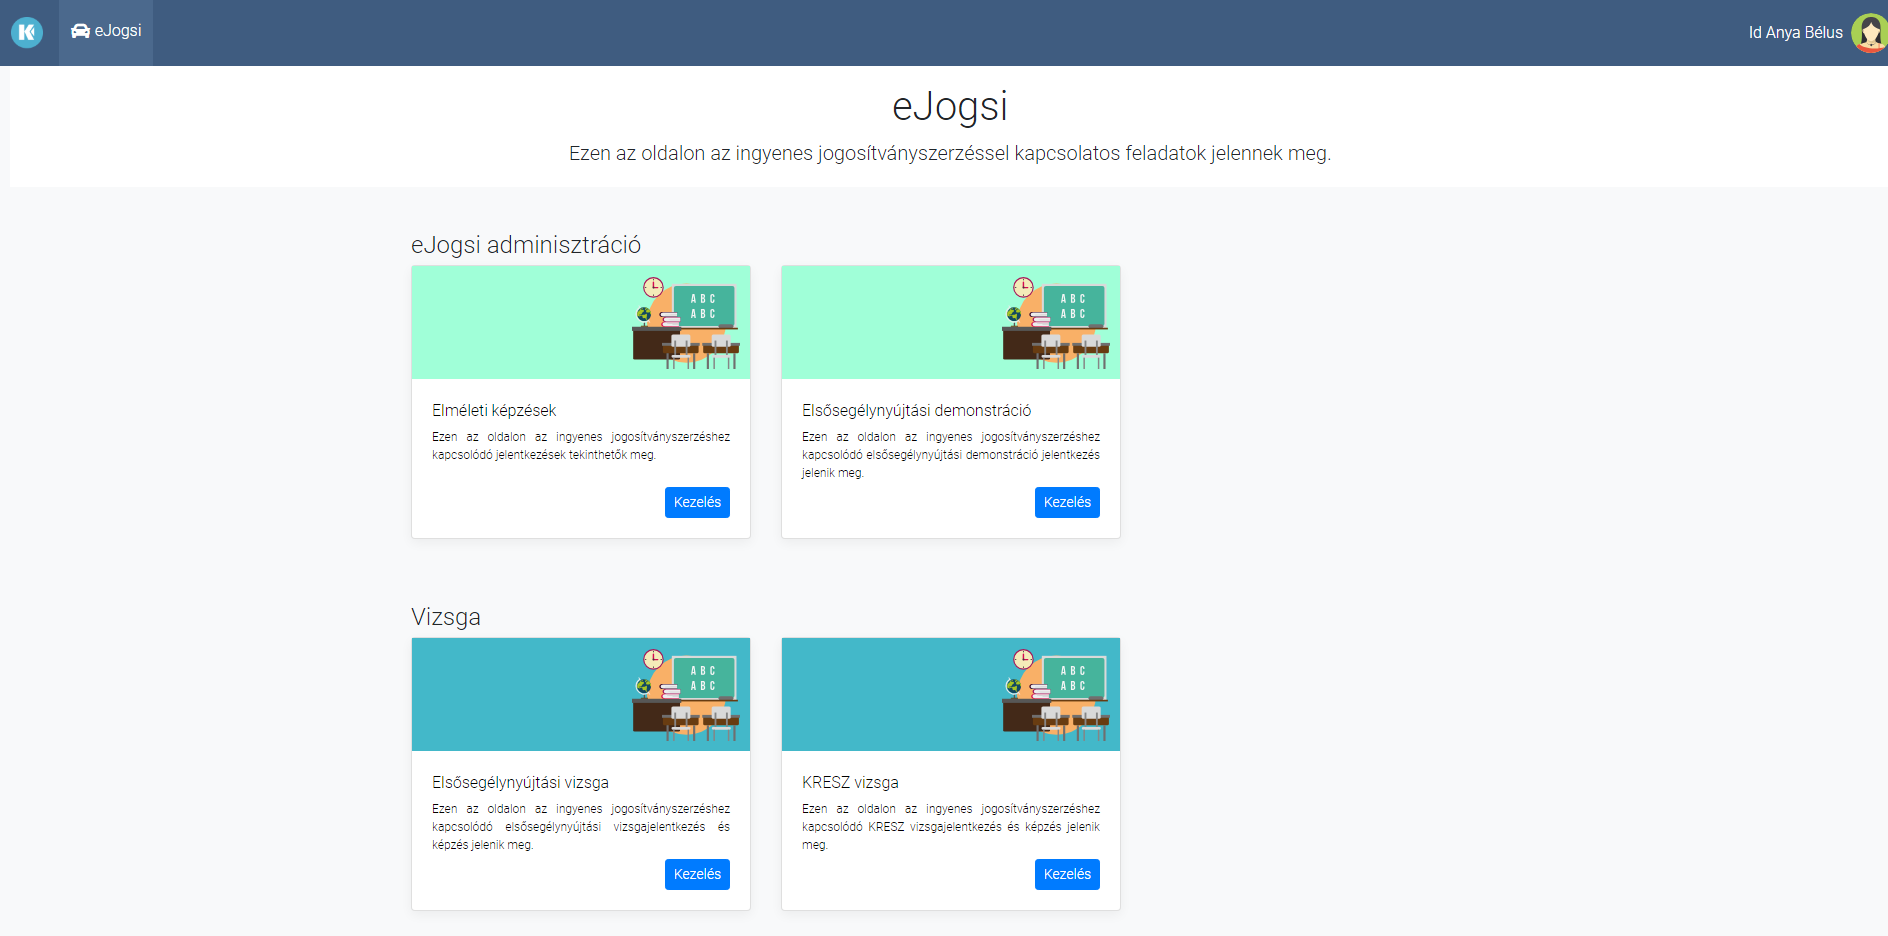The image size is (1888, 936).
Task: Click the user avatar icon
Action: click(x=1869, y=33)
